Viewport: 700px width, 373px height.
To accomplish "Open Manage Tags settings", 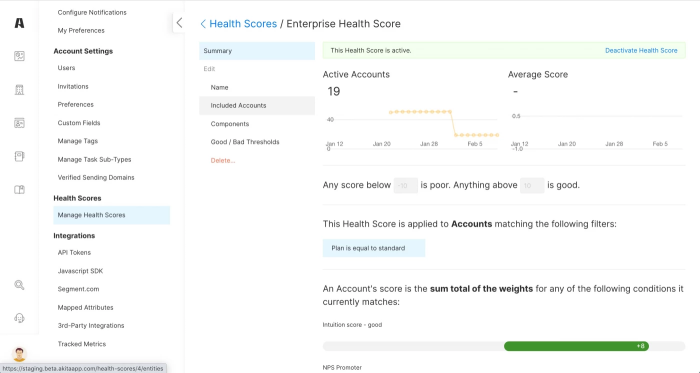I will (x=77, y=141).
